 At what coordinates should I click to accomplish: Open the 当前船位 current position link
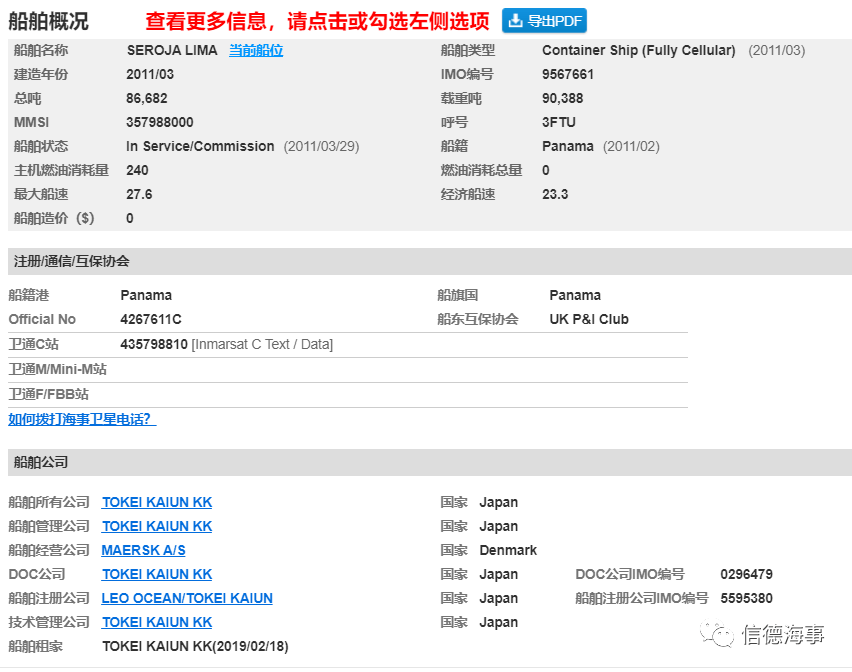(256, 51)
